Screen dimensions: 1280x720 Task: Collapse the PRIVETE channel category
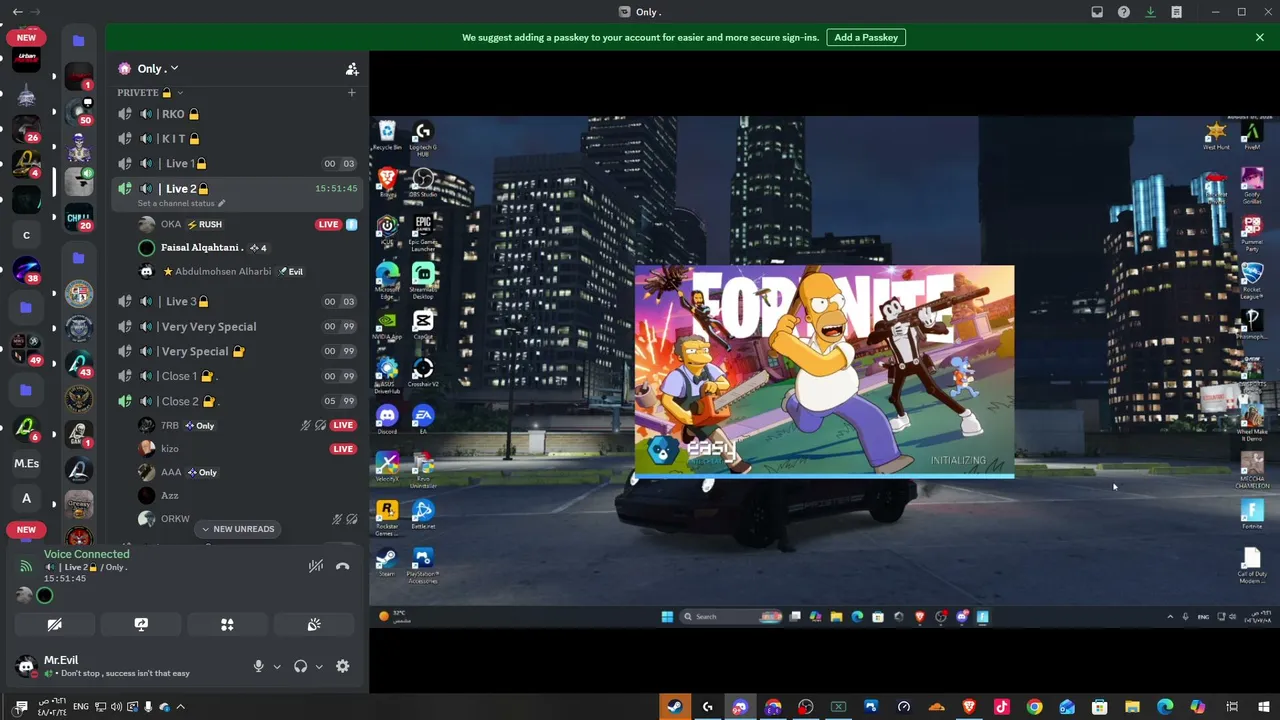click(150, 93)
